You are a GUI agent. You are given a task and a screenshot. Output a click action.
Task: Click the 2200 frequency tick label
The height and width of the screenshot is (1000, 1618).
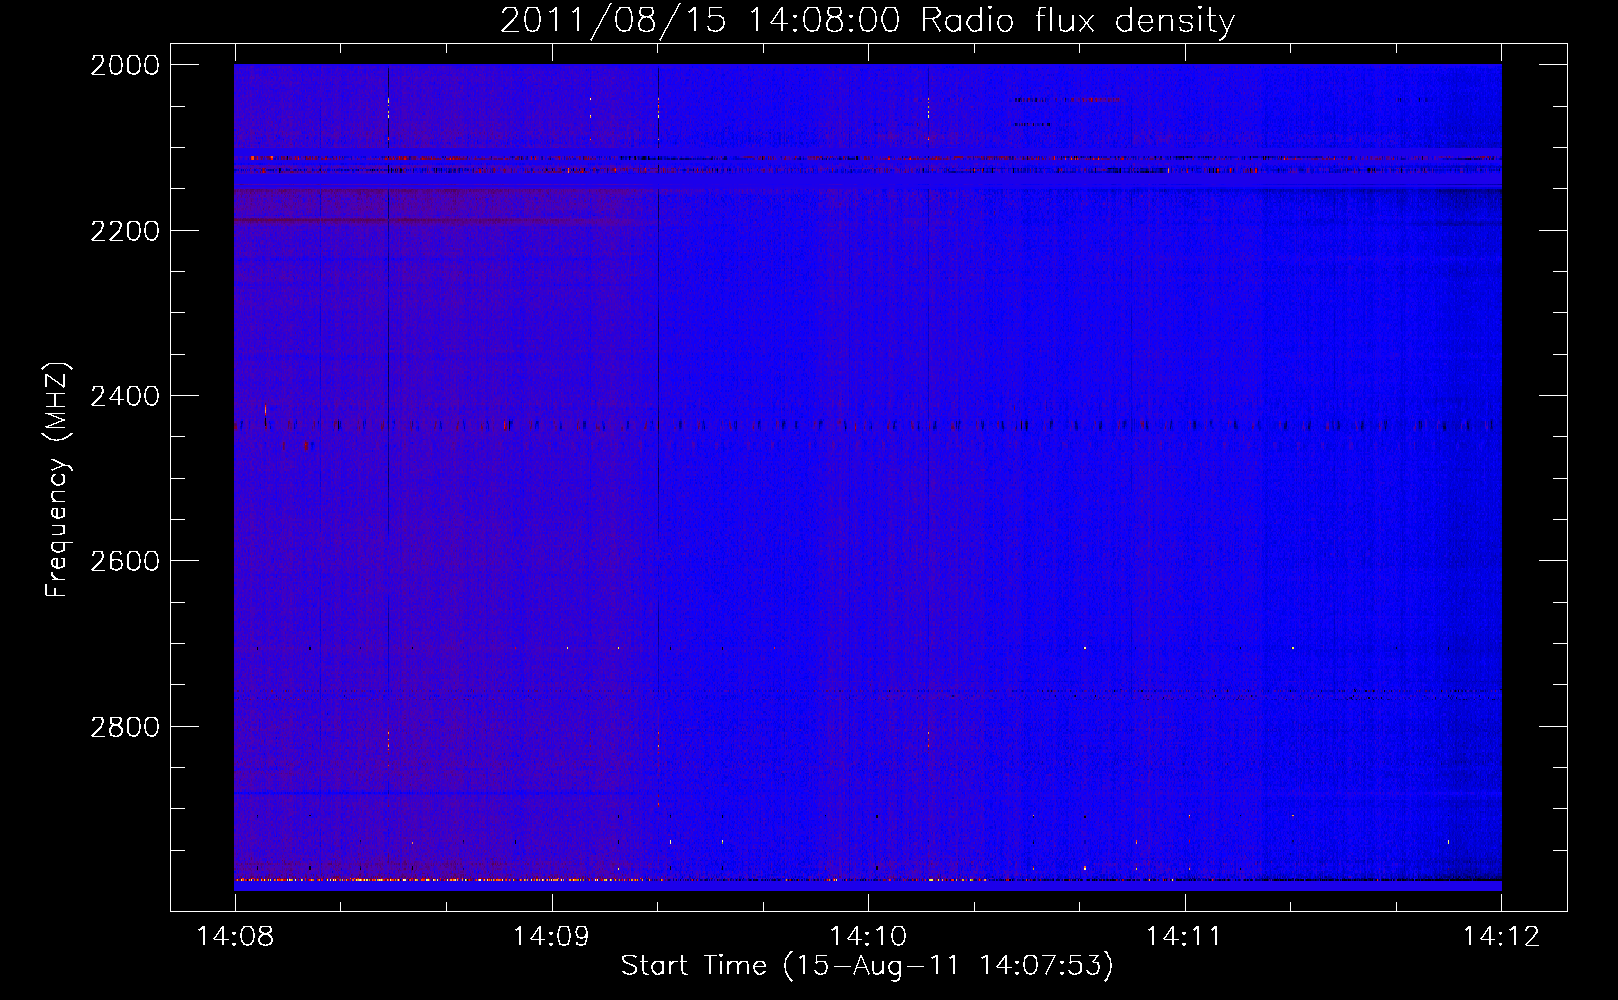[125, 231]
